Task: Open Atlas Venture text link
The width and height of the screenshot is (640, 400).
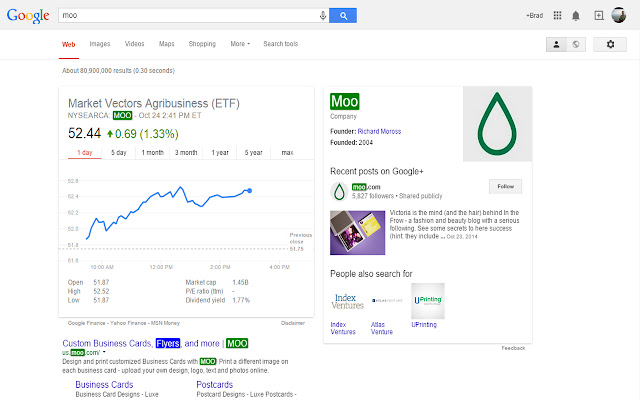Action: pos(382,328)
